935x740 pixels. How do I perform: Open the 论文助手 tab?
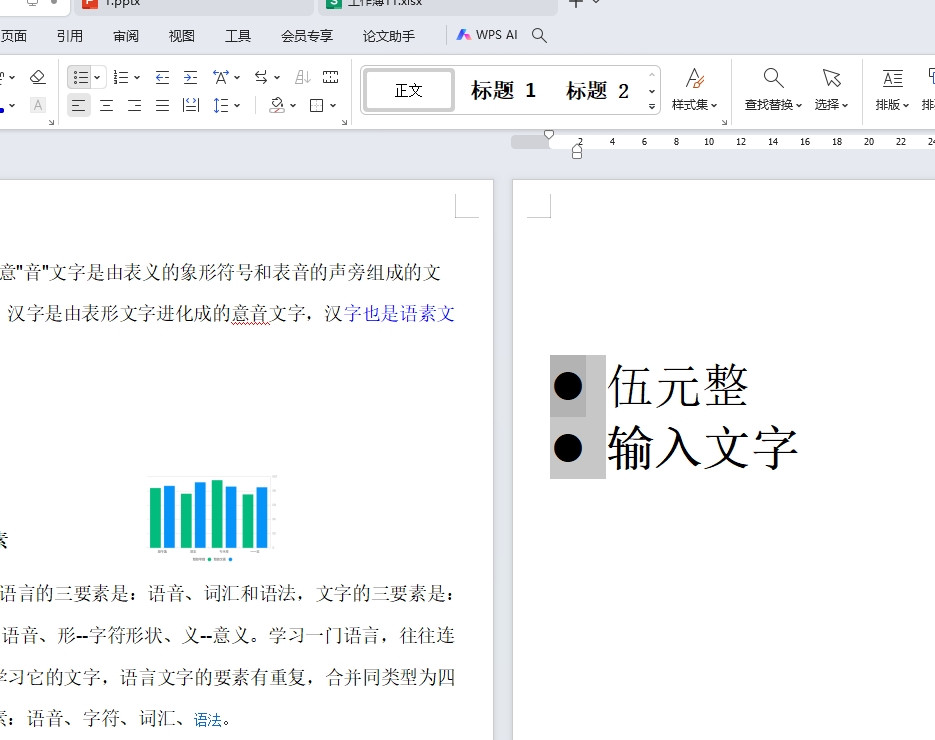pyautogui.click(x=389, y=36)
